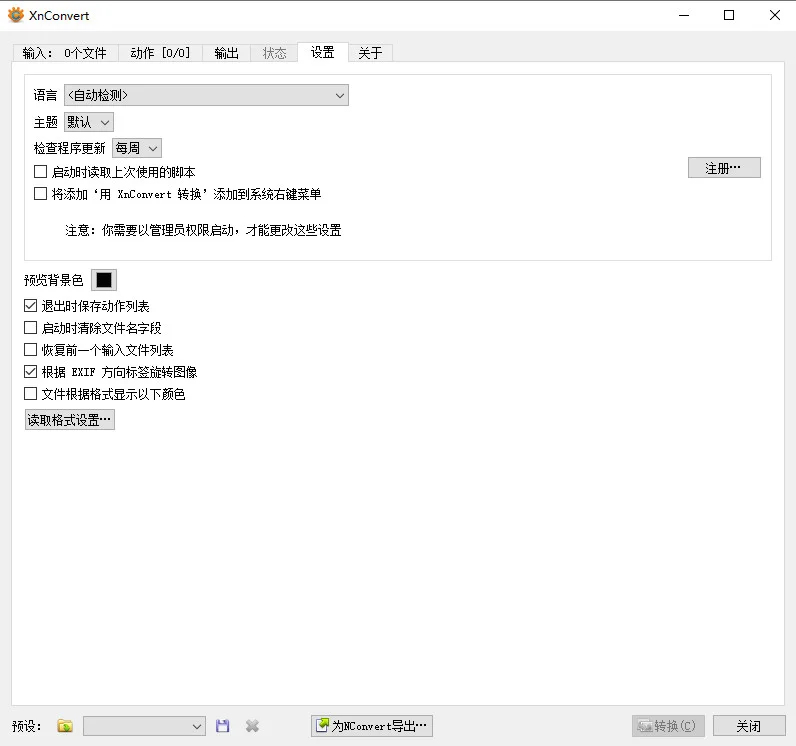The width and height of the screenshot is (796, 746).
Task: Open the 关于 tab
Action: click(370, 53)
